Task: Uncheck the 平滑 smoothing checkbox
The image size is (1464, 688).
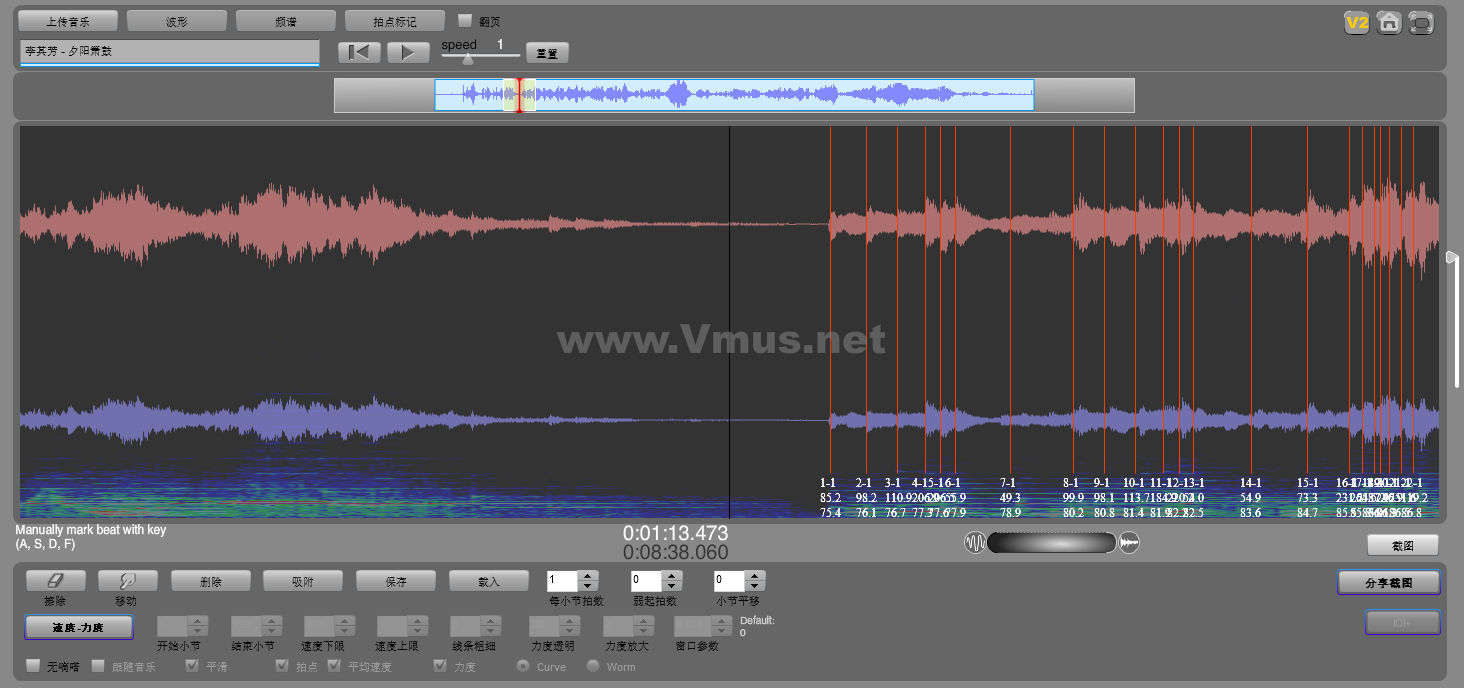Action: [x=192, y=666]
